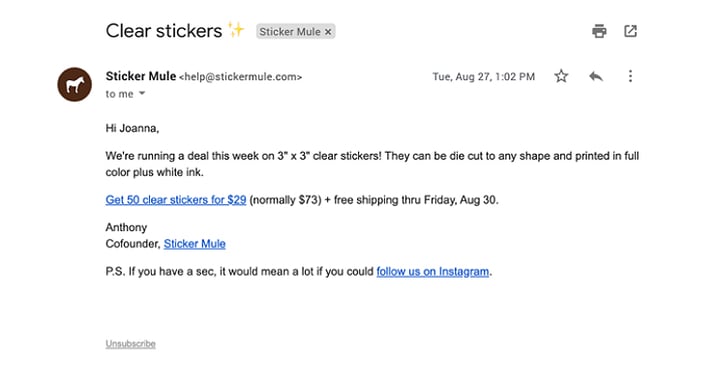Click the bold sender name Sticker Mule
The width and height of the screenshot is (716, 387).
[x=141, y=76]
